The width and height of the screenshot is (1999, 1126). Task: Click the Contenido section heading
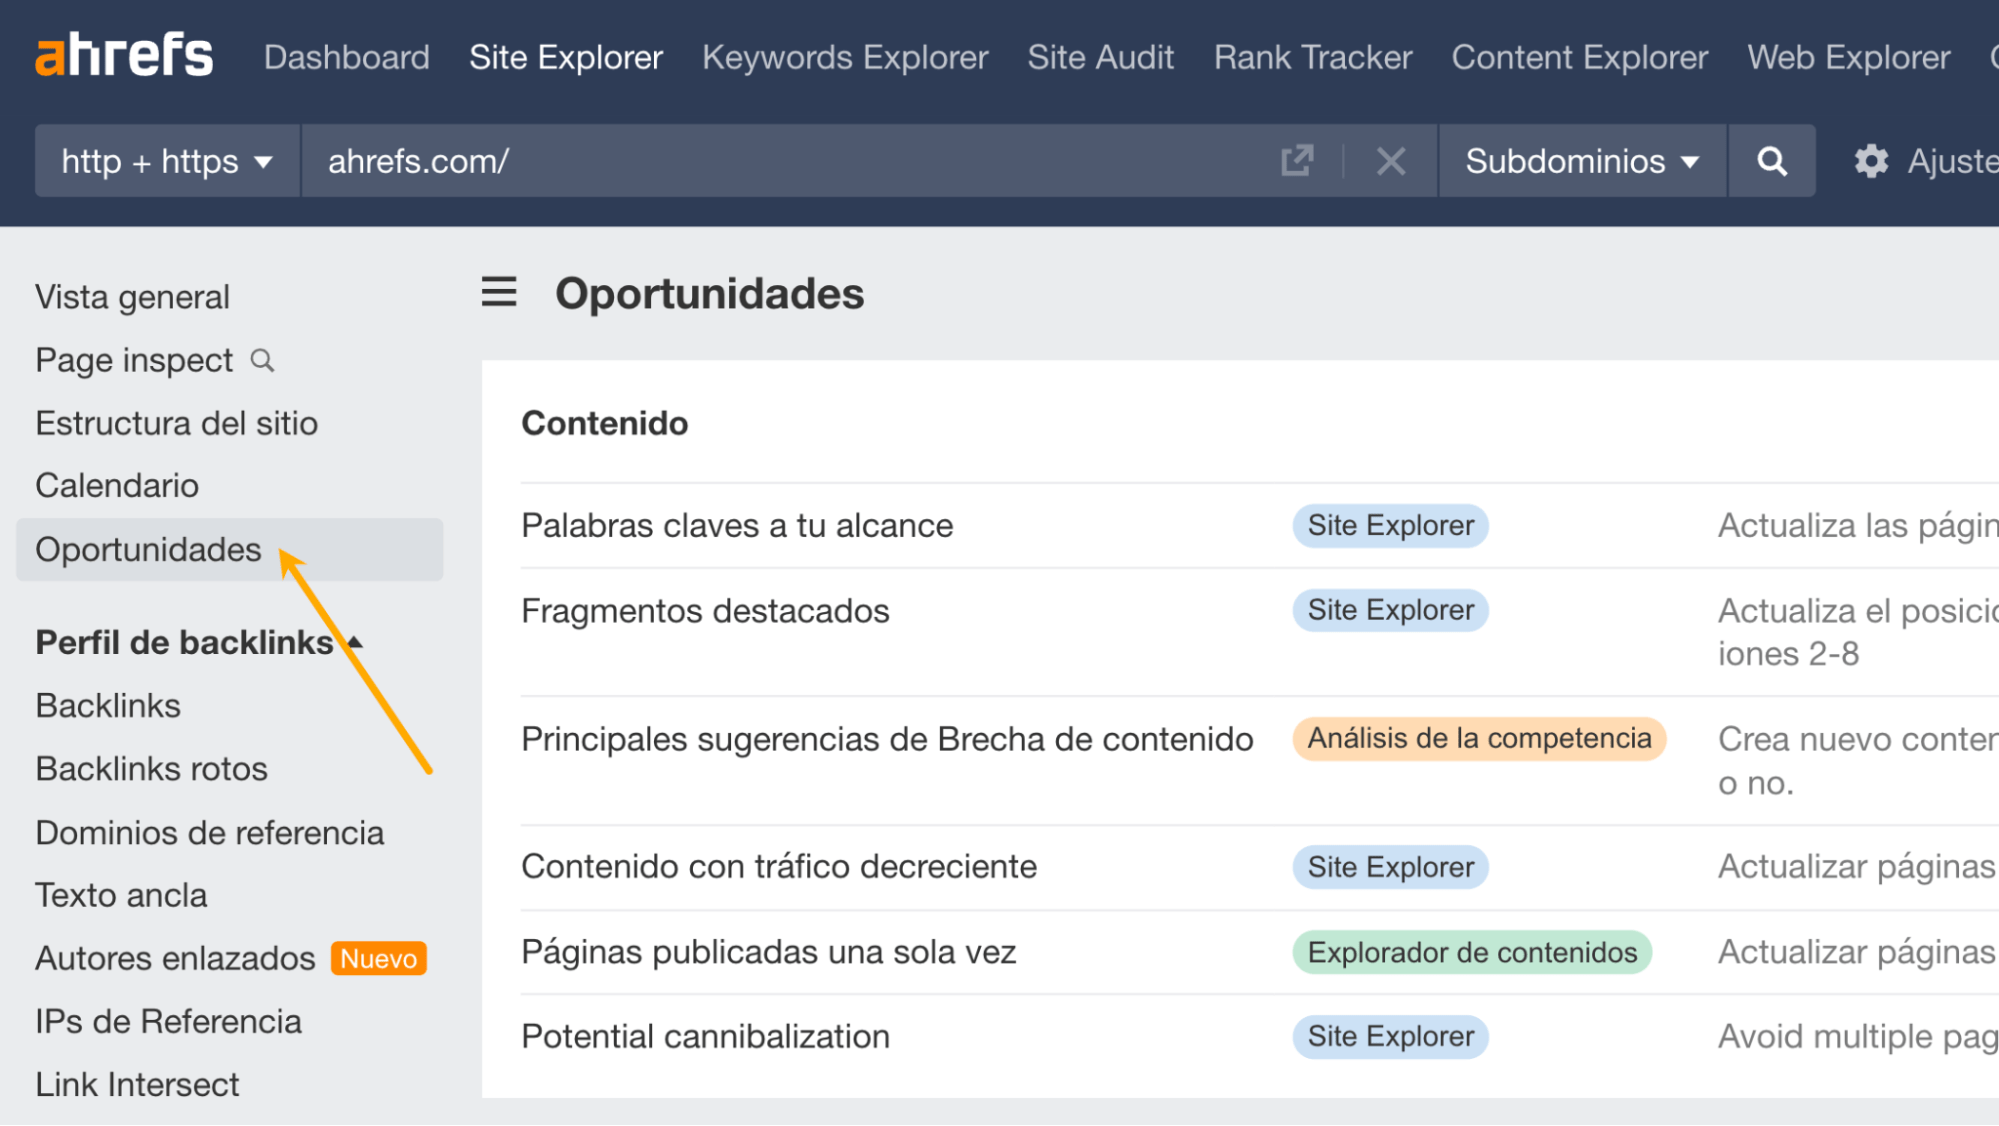tap(605, 423)
